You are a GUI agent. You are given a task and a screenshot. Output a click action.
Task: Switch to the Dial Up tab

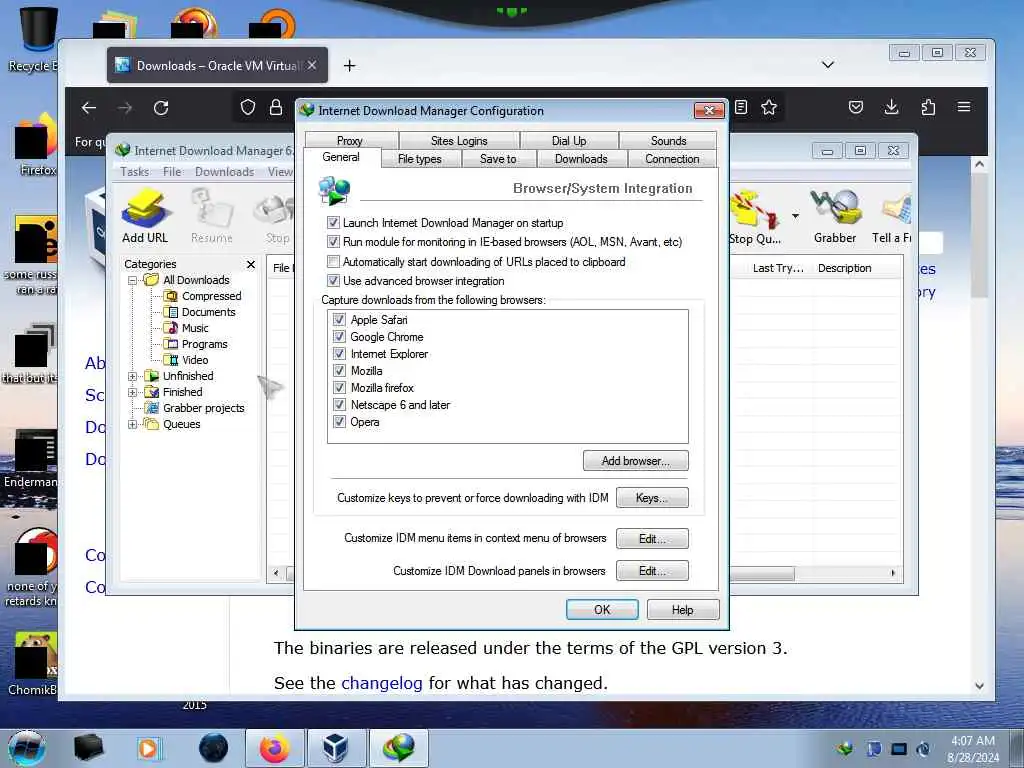pos(569,140)
